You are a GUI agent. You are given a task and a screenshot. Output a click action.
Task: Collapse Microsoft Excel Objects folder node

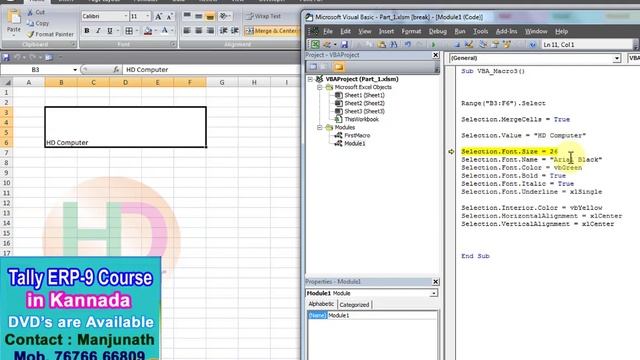click(320, 87)
